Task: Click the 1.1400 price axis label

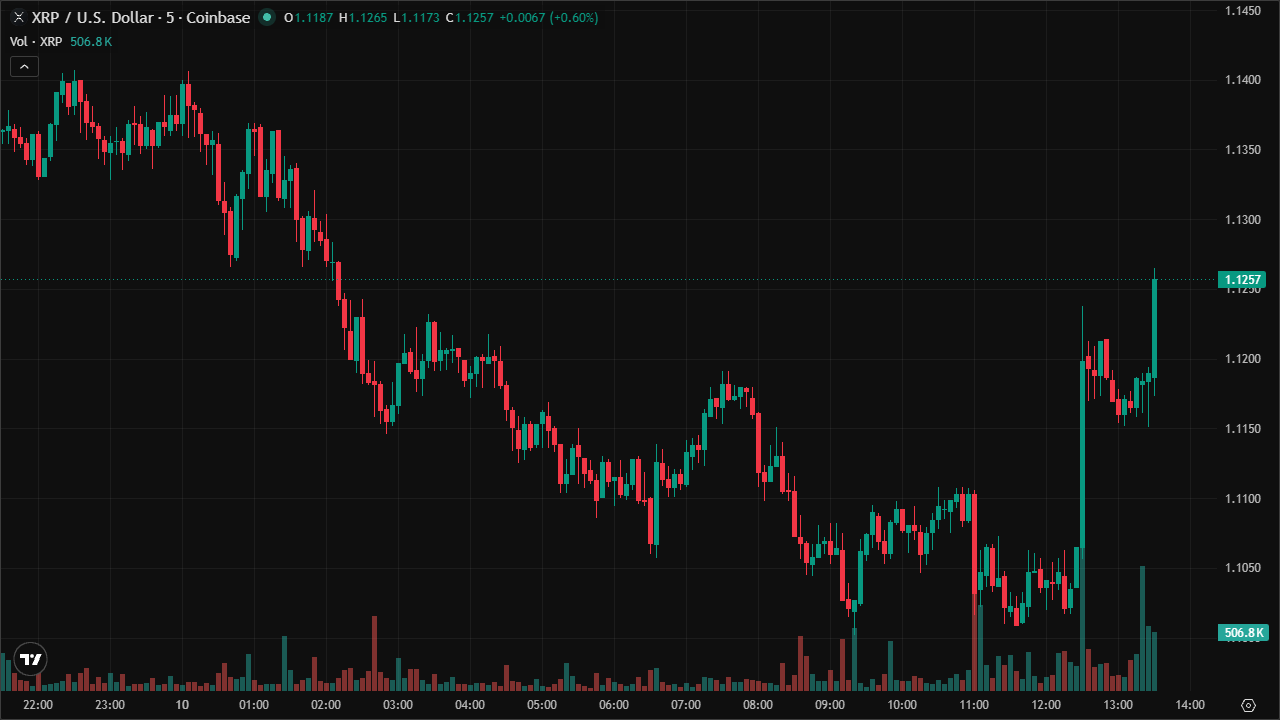Action: [x=1243, y=80]
